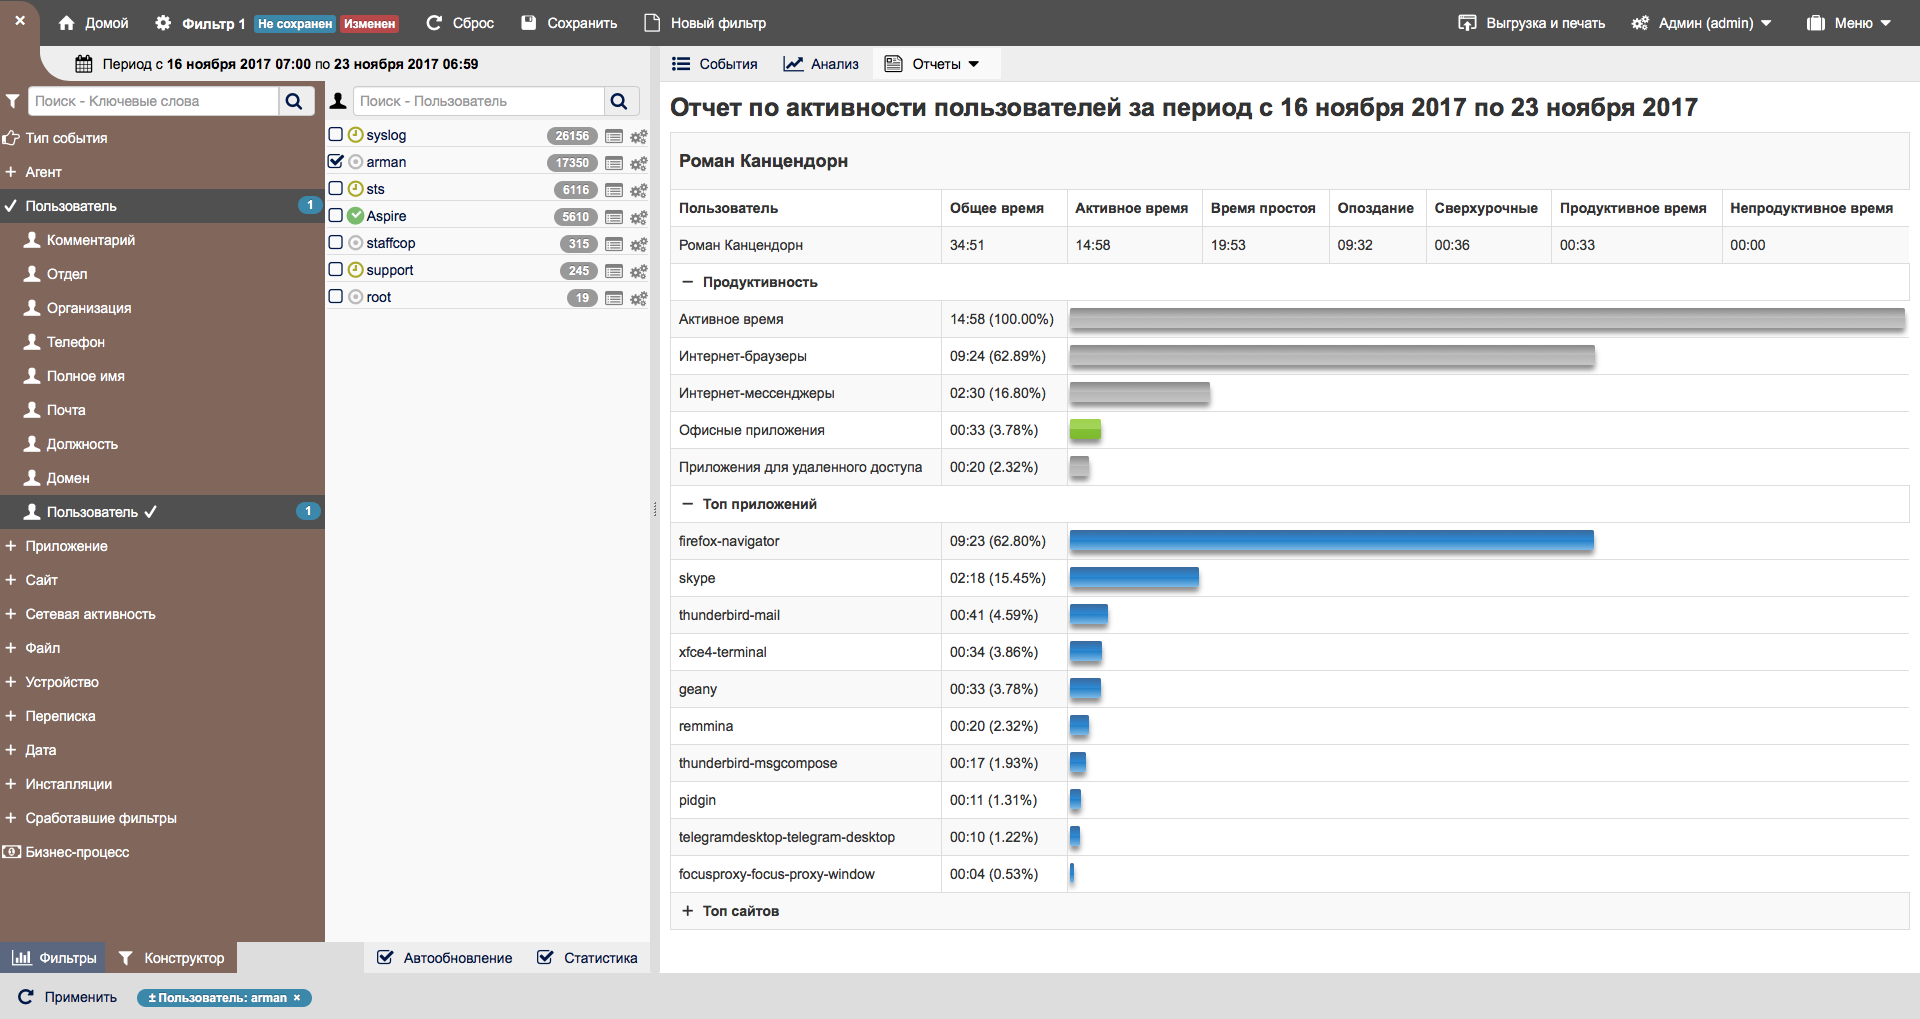The image size is (1920, 1019).
Task: Open Выгрузка и печать
Action: [x=1531, y=23]
